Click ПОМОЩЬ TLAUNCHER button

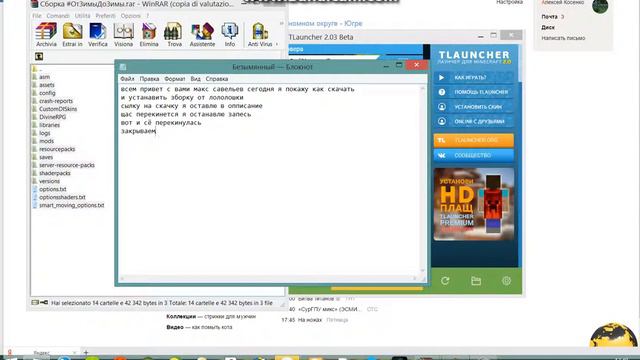tap(473, 92)
